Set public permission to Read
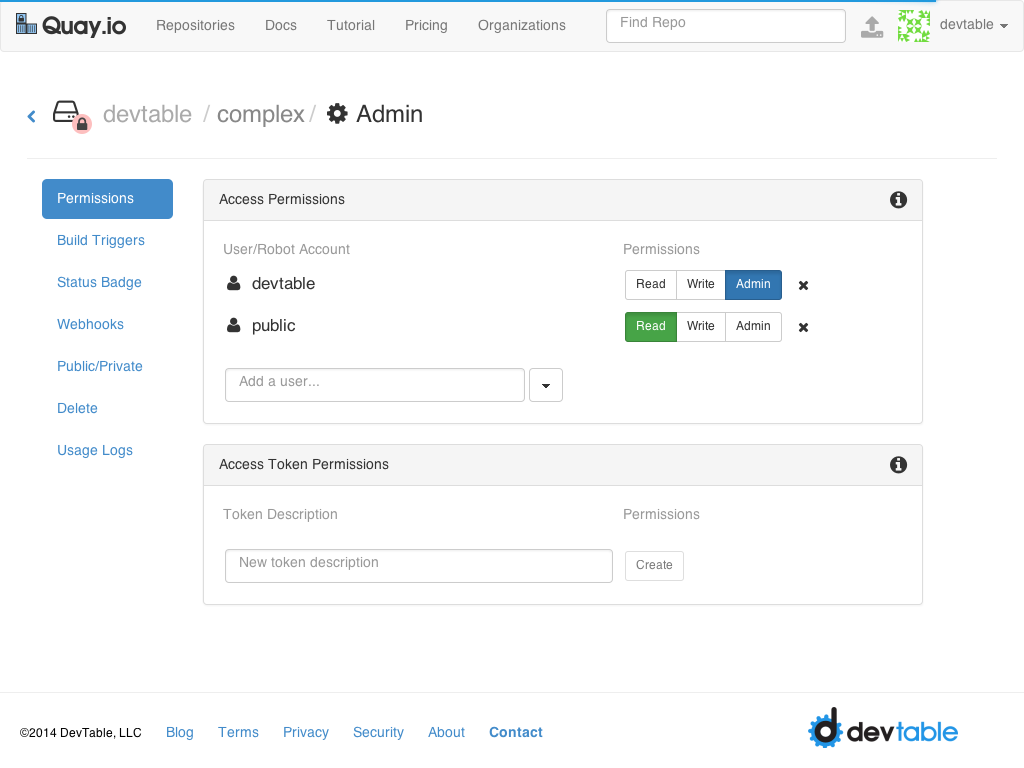 pos(650,327)
